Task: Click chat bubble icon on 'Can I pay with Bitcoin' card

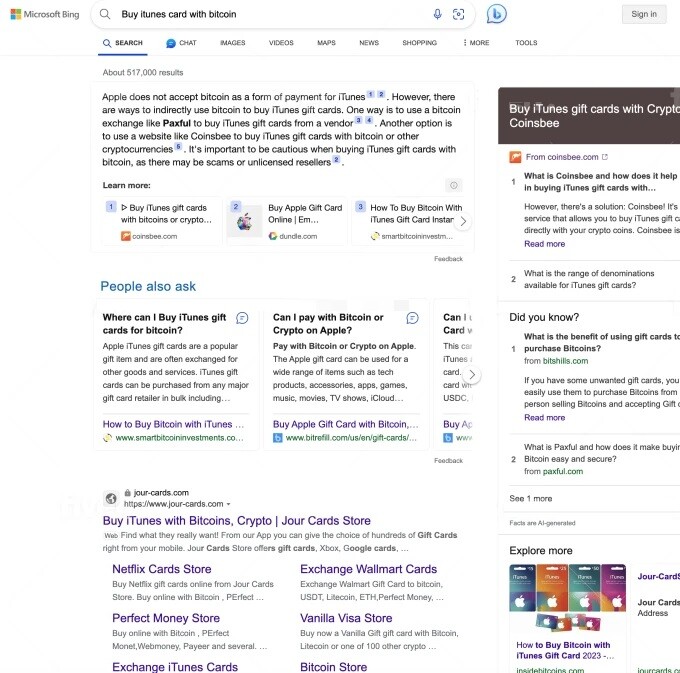Action: [412, 318]
